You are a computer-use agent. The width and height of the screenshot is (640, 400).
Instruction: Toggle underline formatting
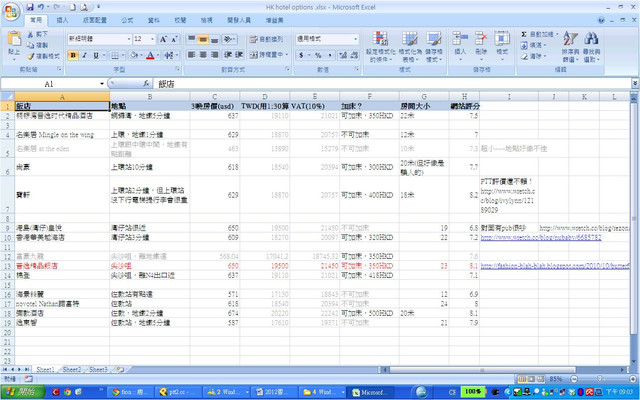click(96, 55)
